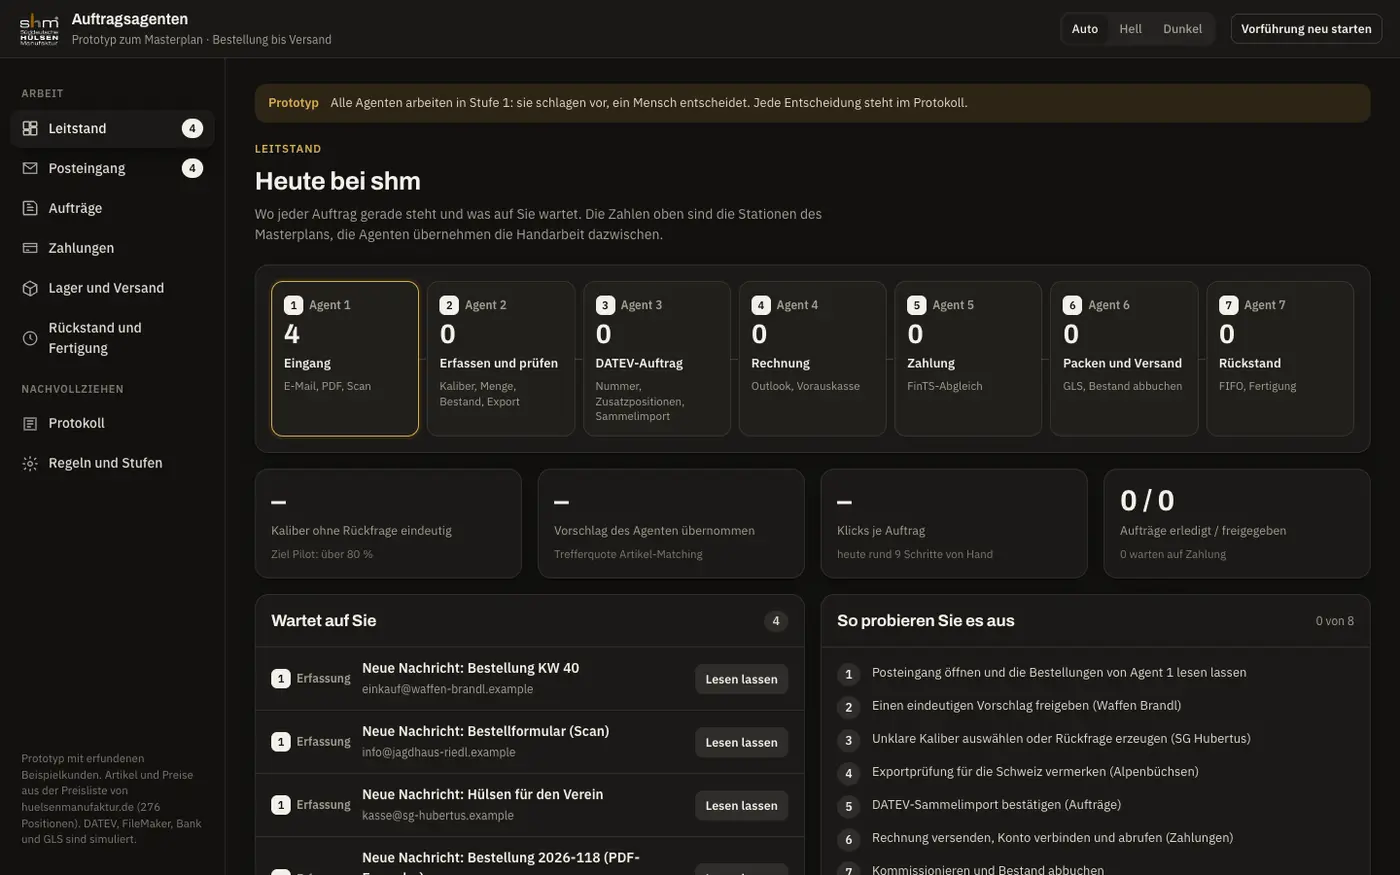Click the Protokoll list icon
The width and height of the screenshot is (1400, 875).
point(30,423)
